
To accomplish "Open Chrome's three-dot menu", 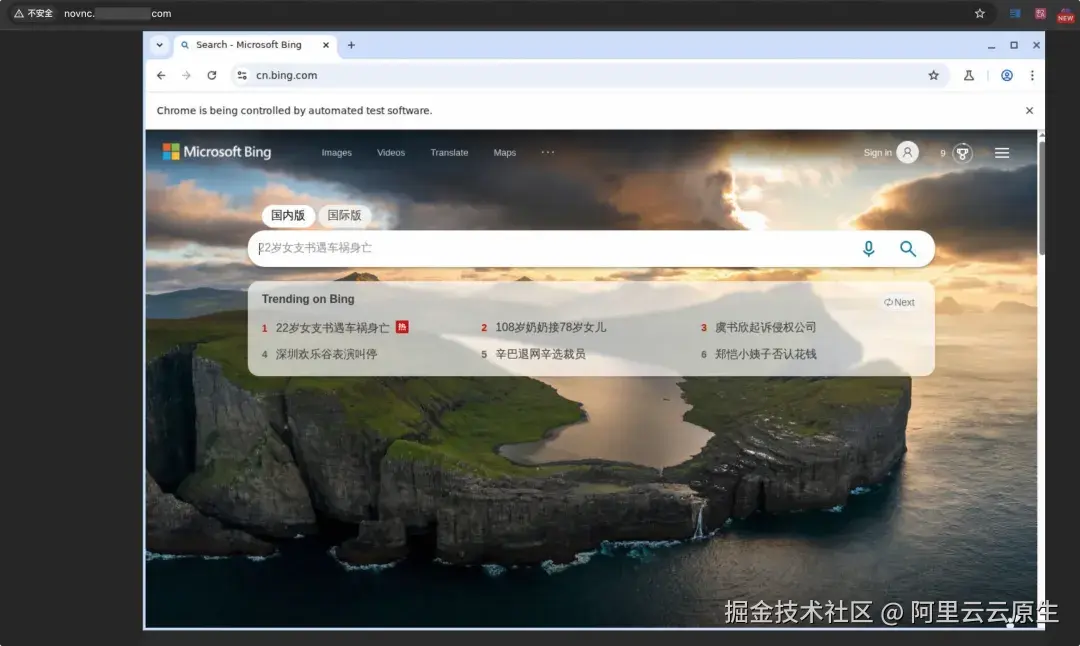I will point(1032,75).
